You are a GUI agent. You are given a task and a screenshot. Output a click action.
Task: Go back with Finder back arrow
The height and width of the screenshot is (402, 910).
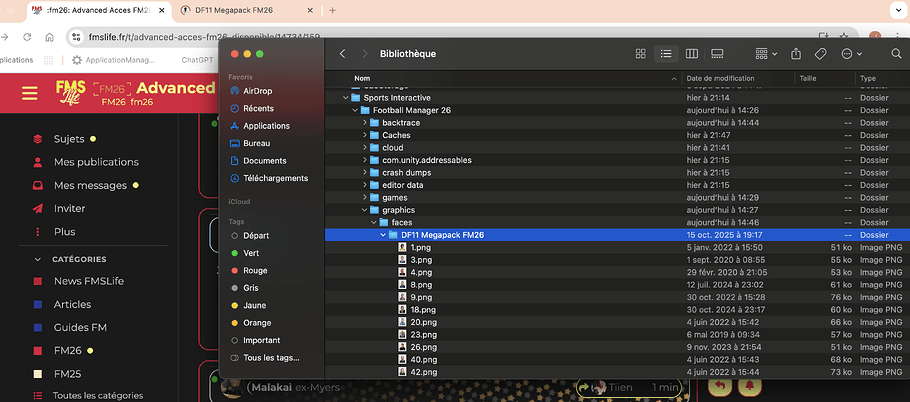pos(343,53)
